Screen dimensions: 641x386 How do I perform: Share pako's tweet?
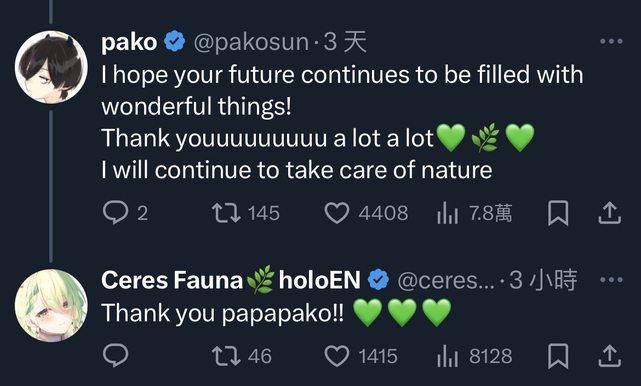[610, 213]
